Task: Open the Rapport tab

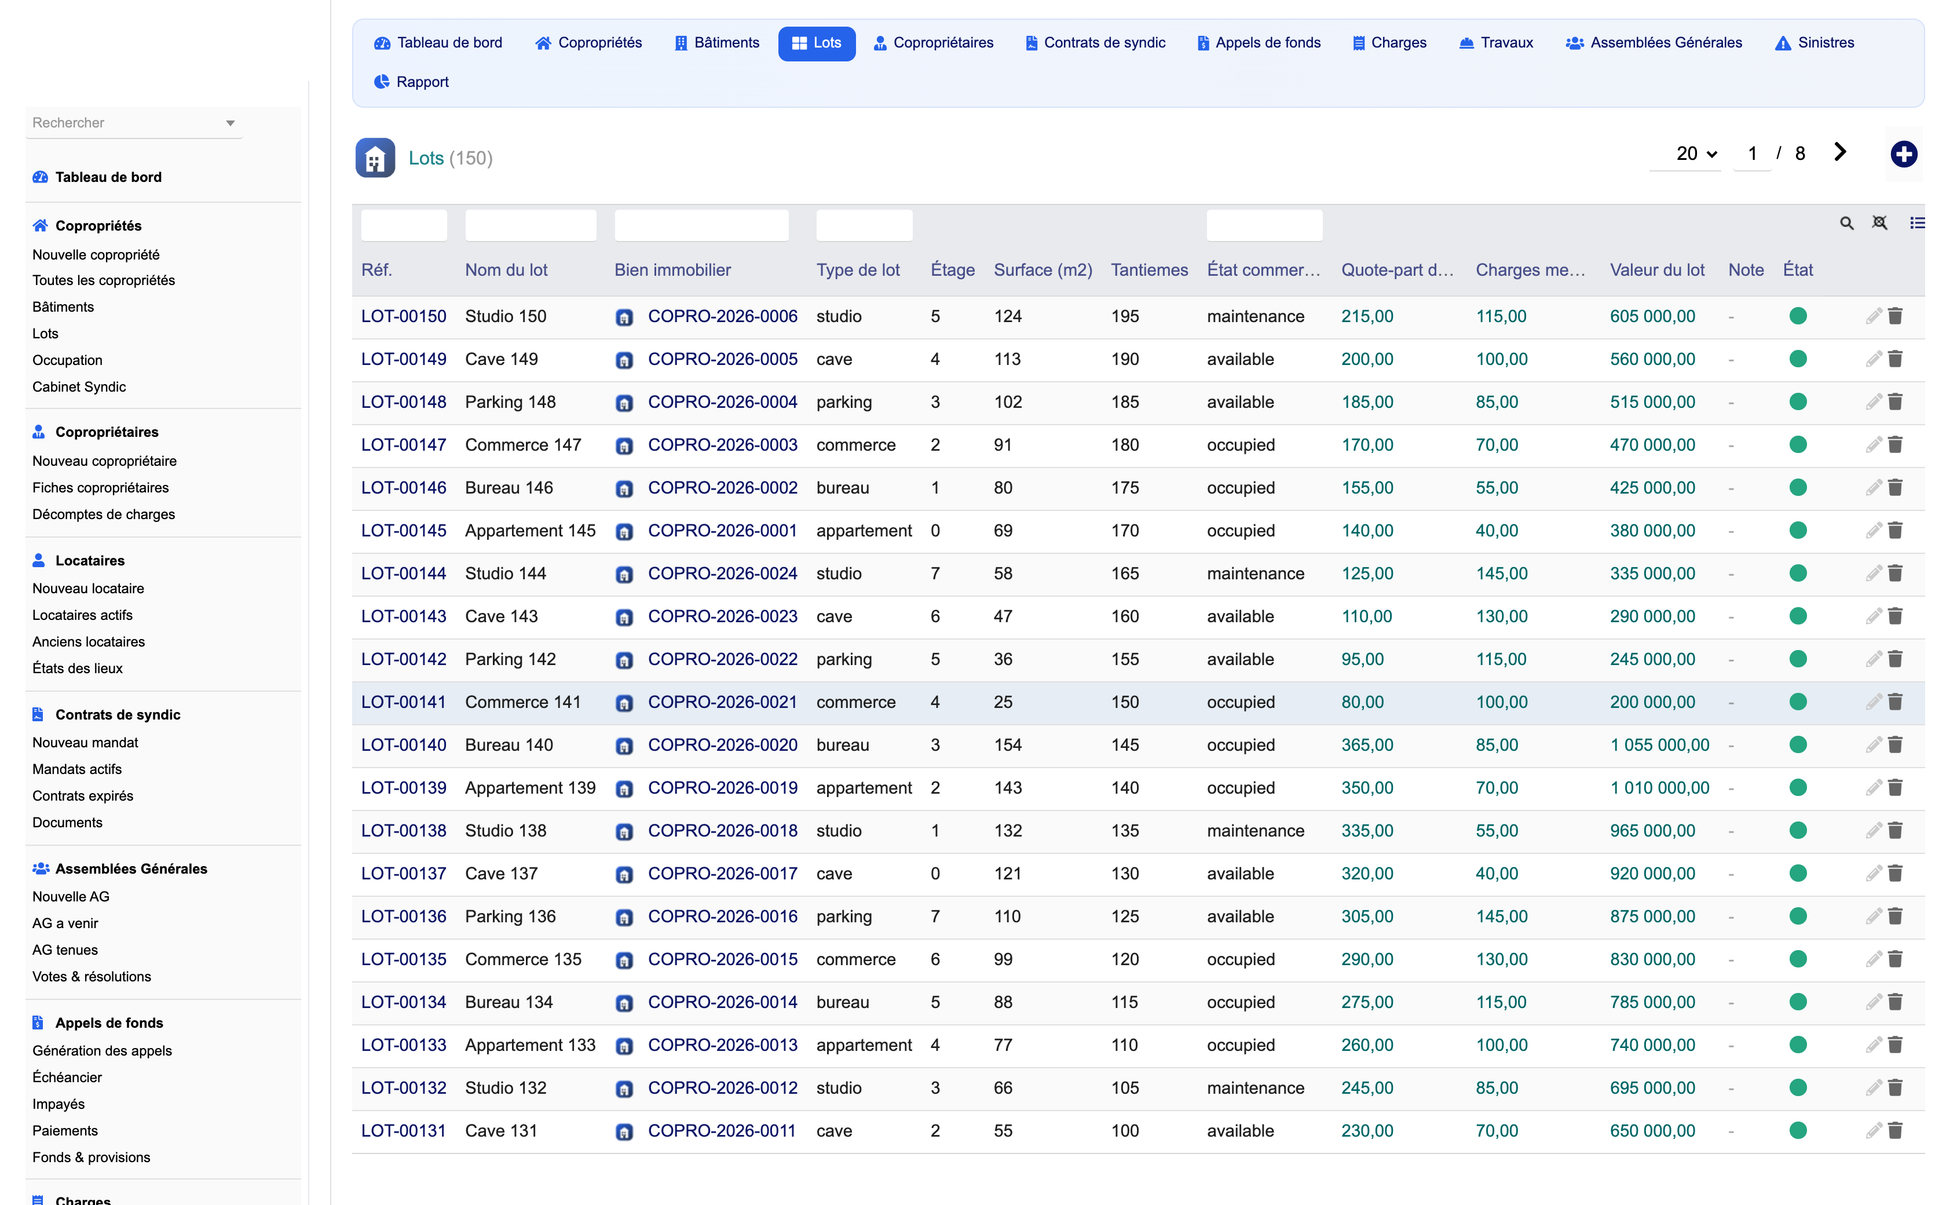Action: click(x=411, y=82)
